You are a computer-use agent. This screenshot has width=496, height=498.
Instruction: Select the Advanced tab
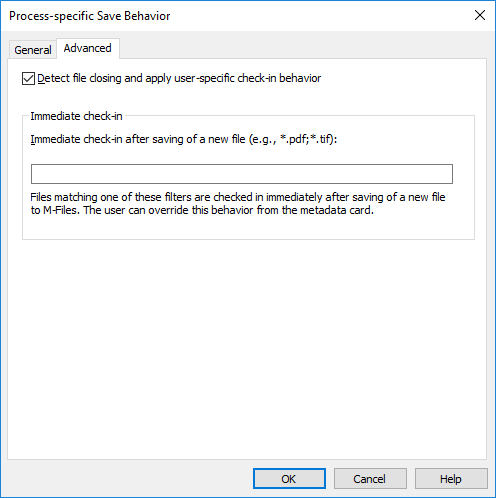88,48
